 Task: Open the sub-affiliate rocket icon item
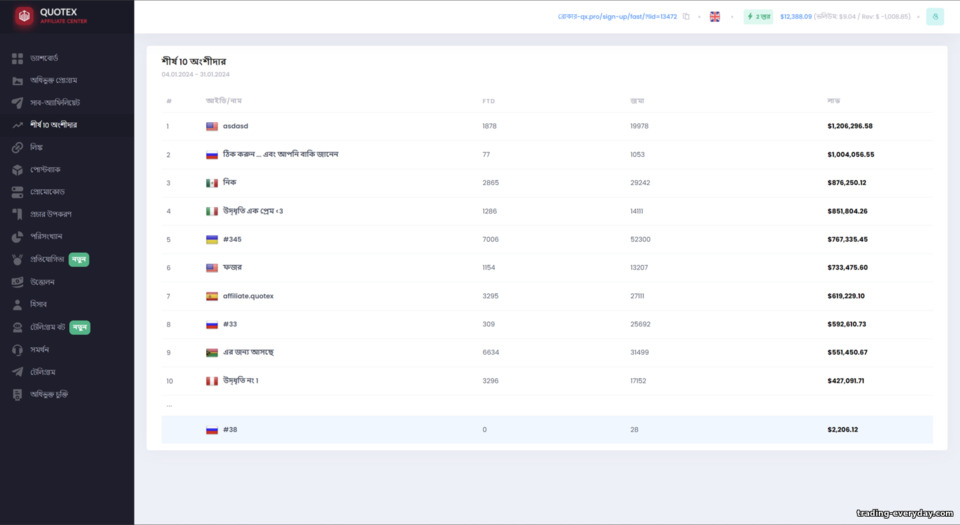point(17,103)
